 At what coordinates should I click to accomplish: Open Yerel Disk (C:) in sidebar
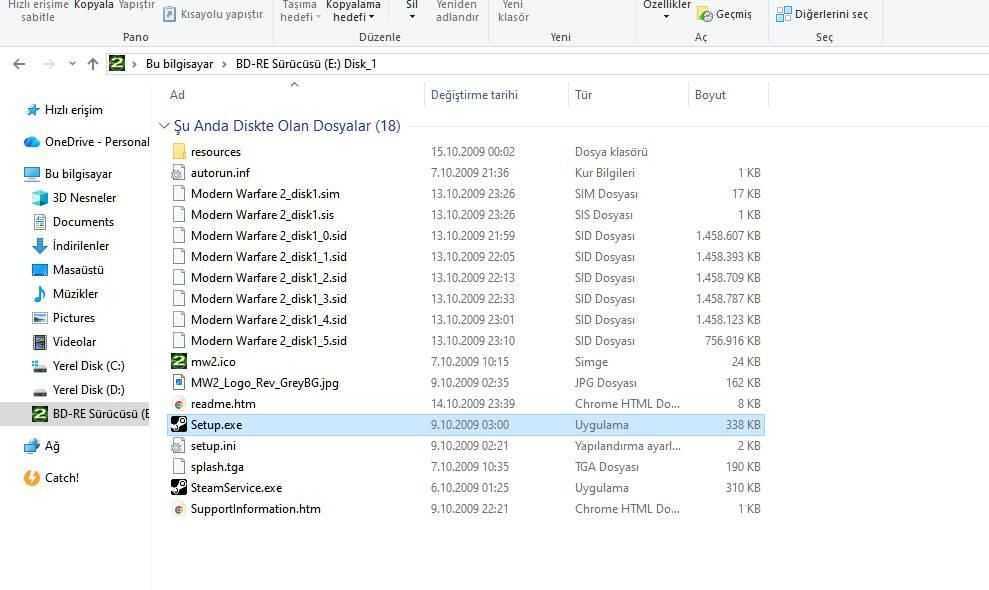(88, 365)
